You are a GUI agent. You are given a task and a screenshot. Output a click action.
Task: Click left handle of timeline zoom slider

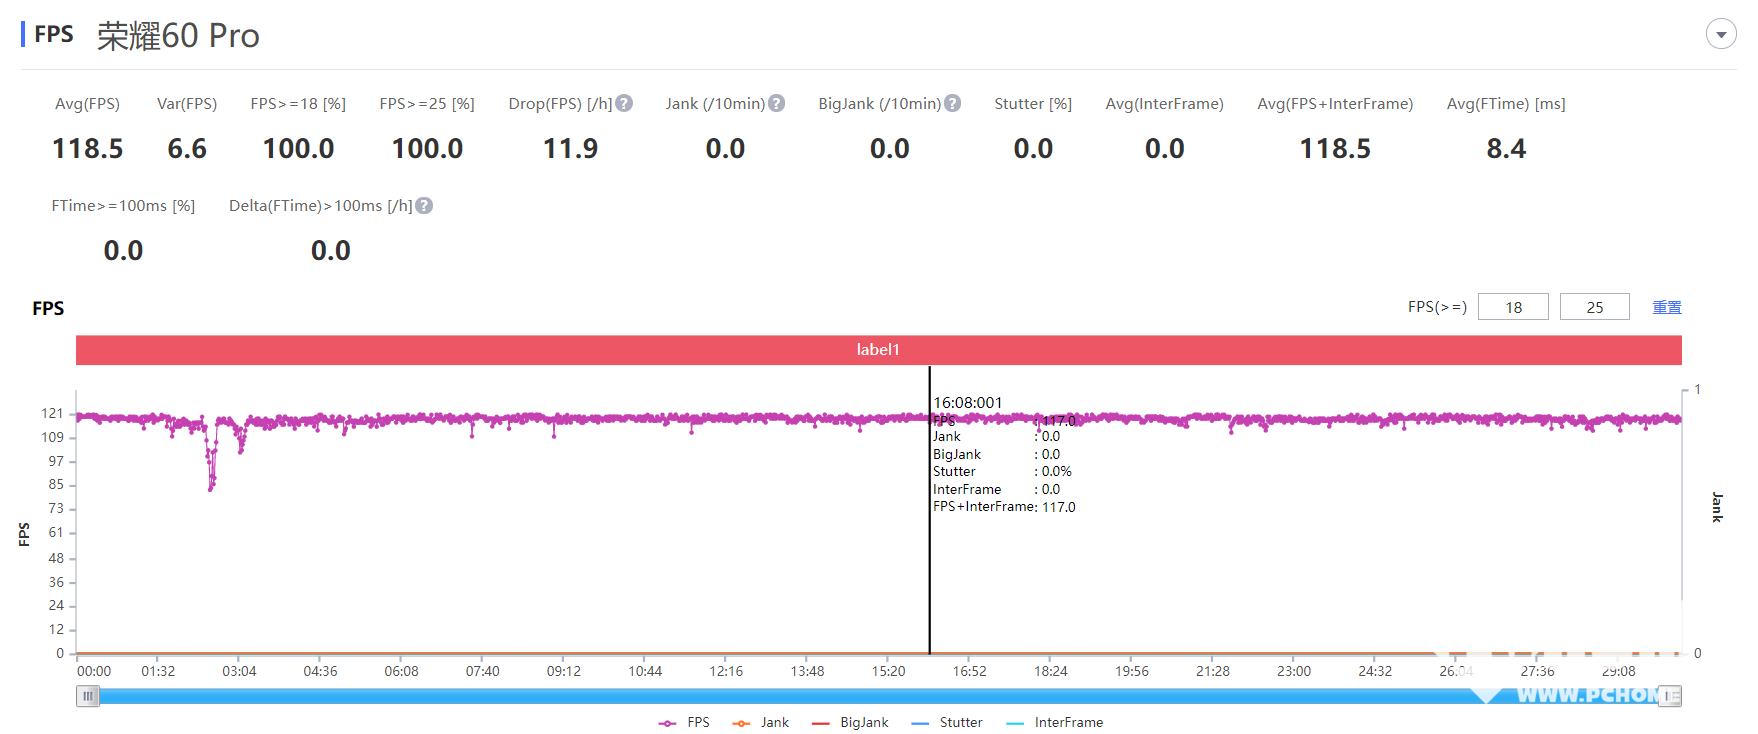point(88,696)
